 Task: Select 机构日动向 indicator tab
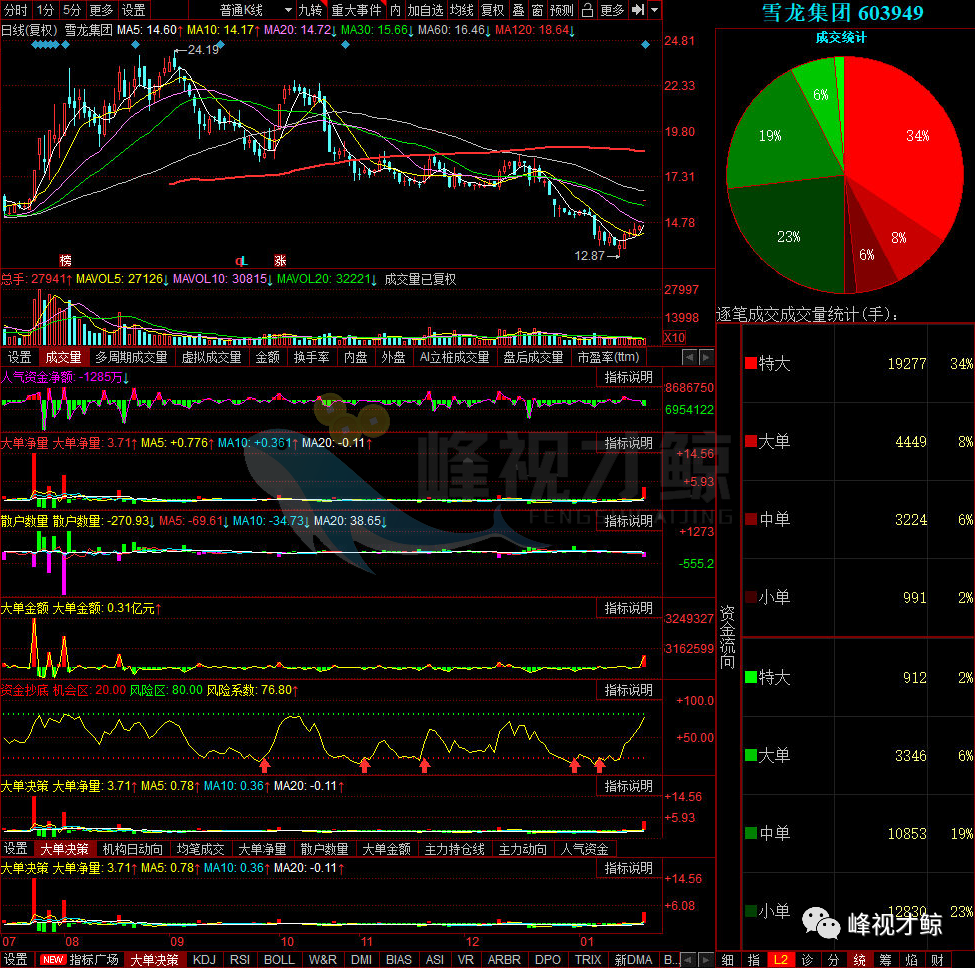132,849
